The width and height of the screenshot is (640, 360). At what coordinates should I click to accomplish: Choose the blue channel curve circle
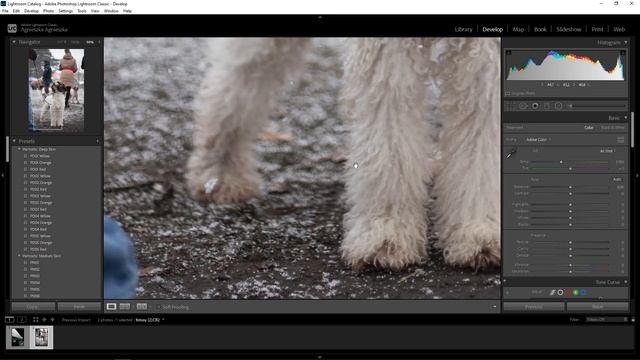click(584, 292)
